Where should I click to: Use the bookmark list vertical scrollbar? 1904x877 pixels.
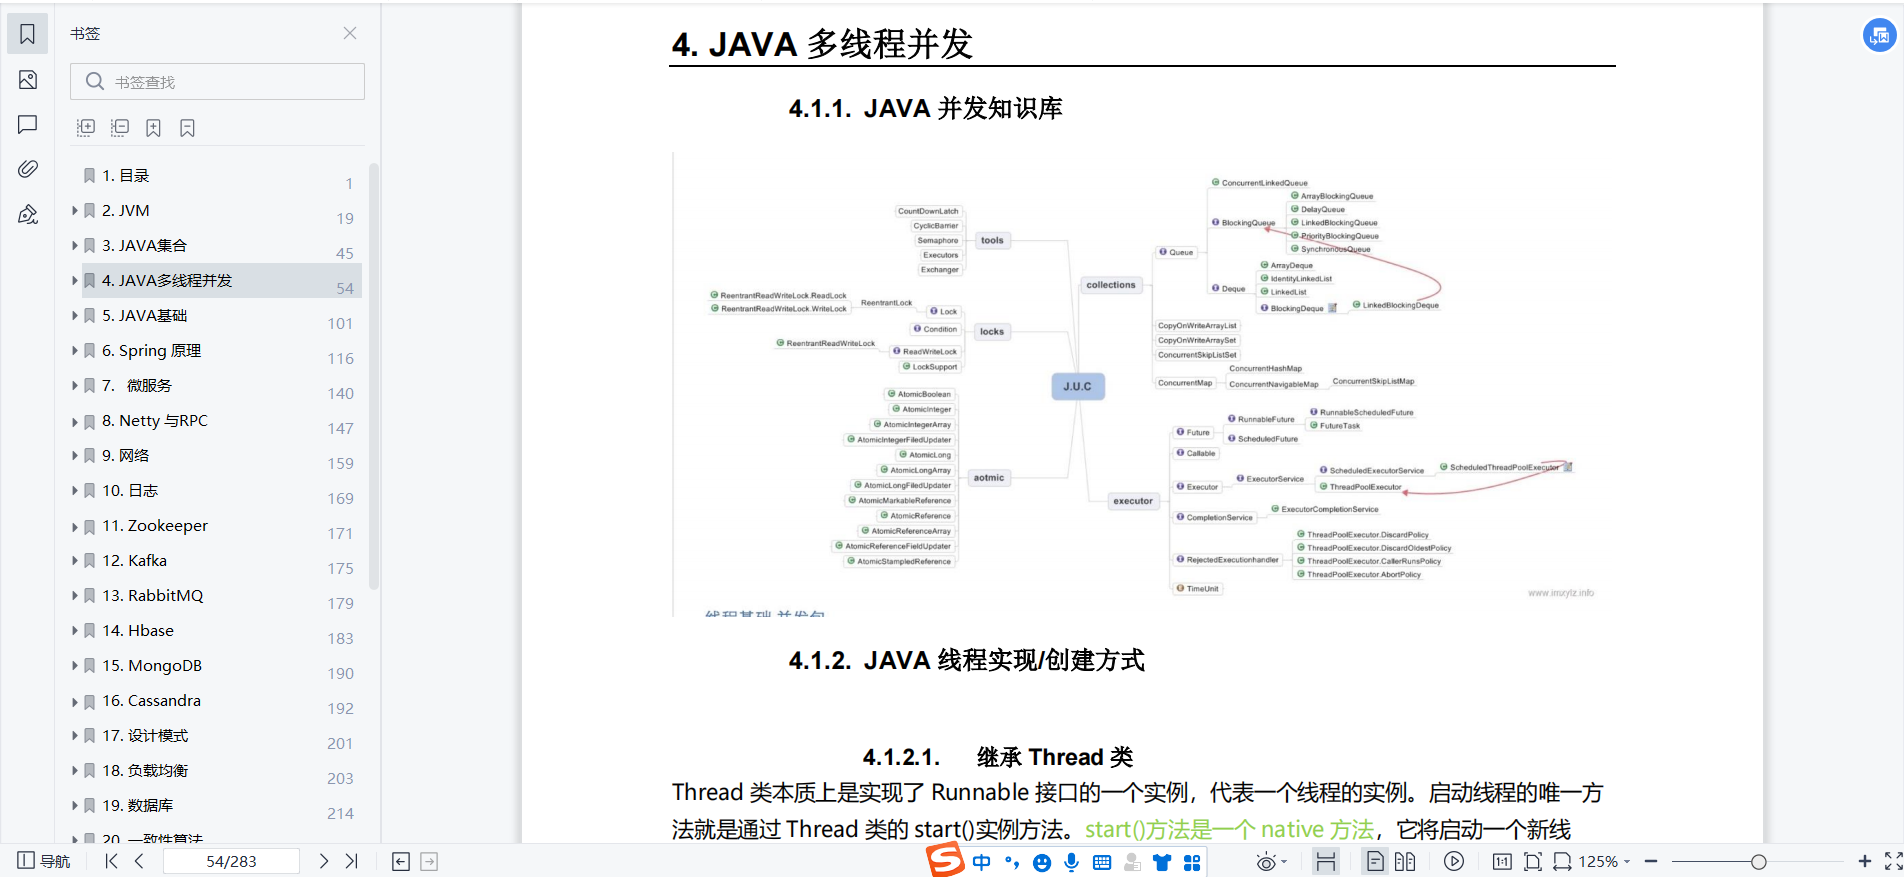point(374,375)
